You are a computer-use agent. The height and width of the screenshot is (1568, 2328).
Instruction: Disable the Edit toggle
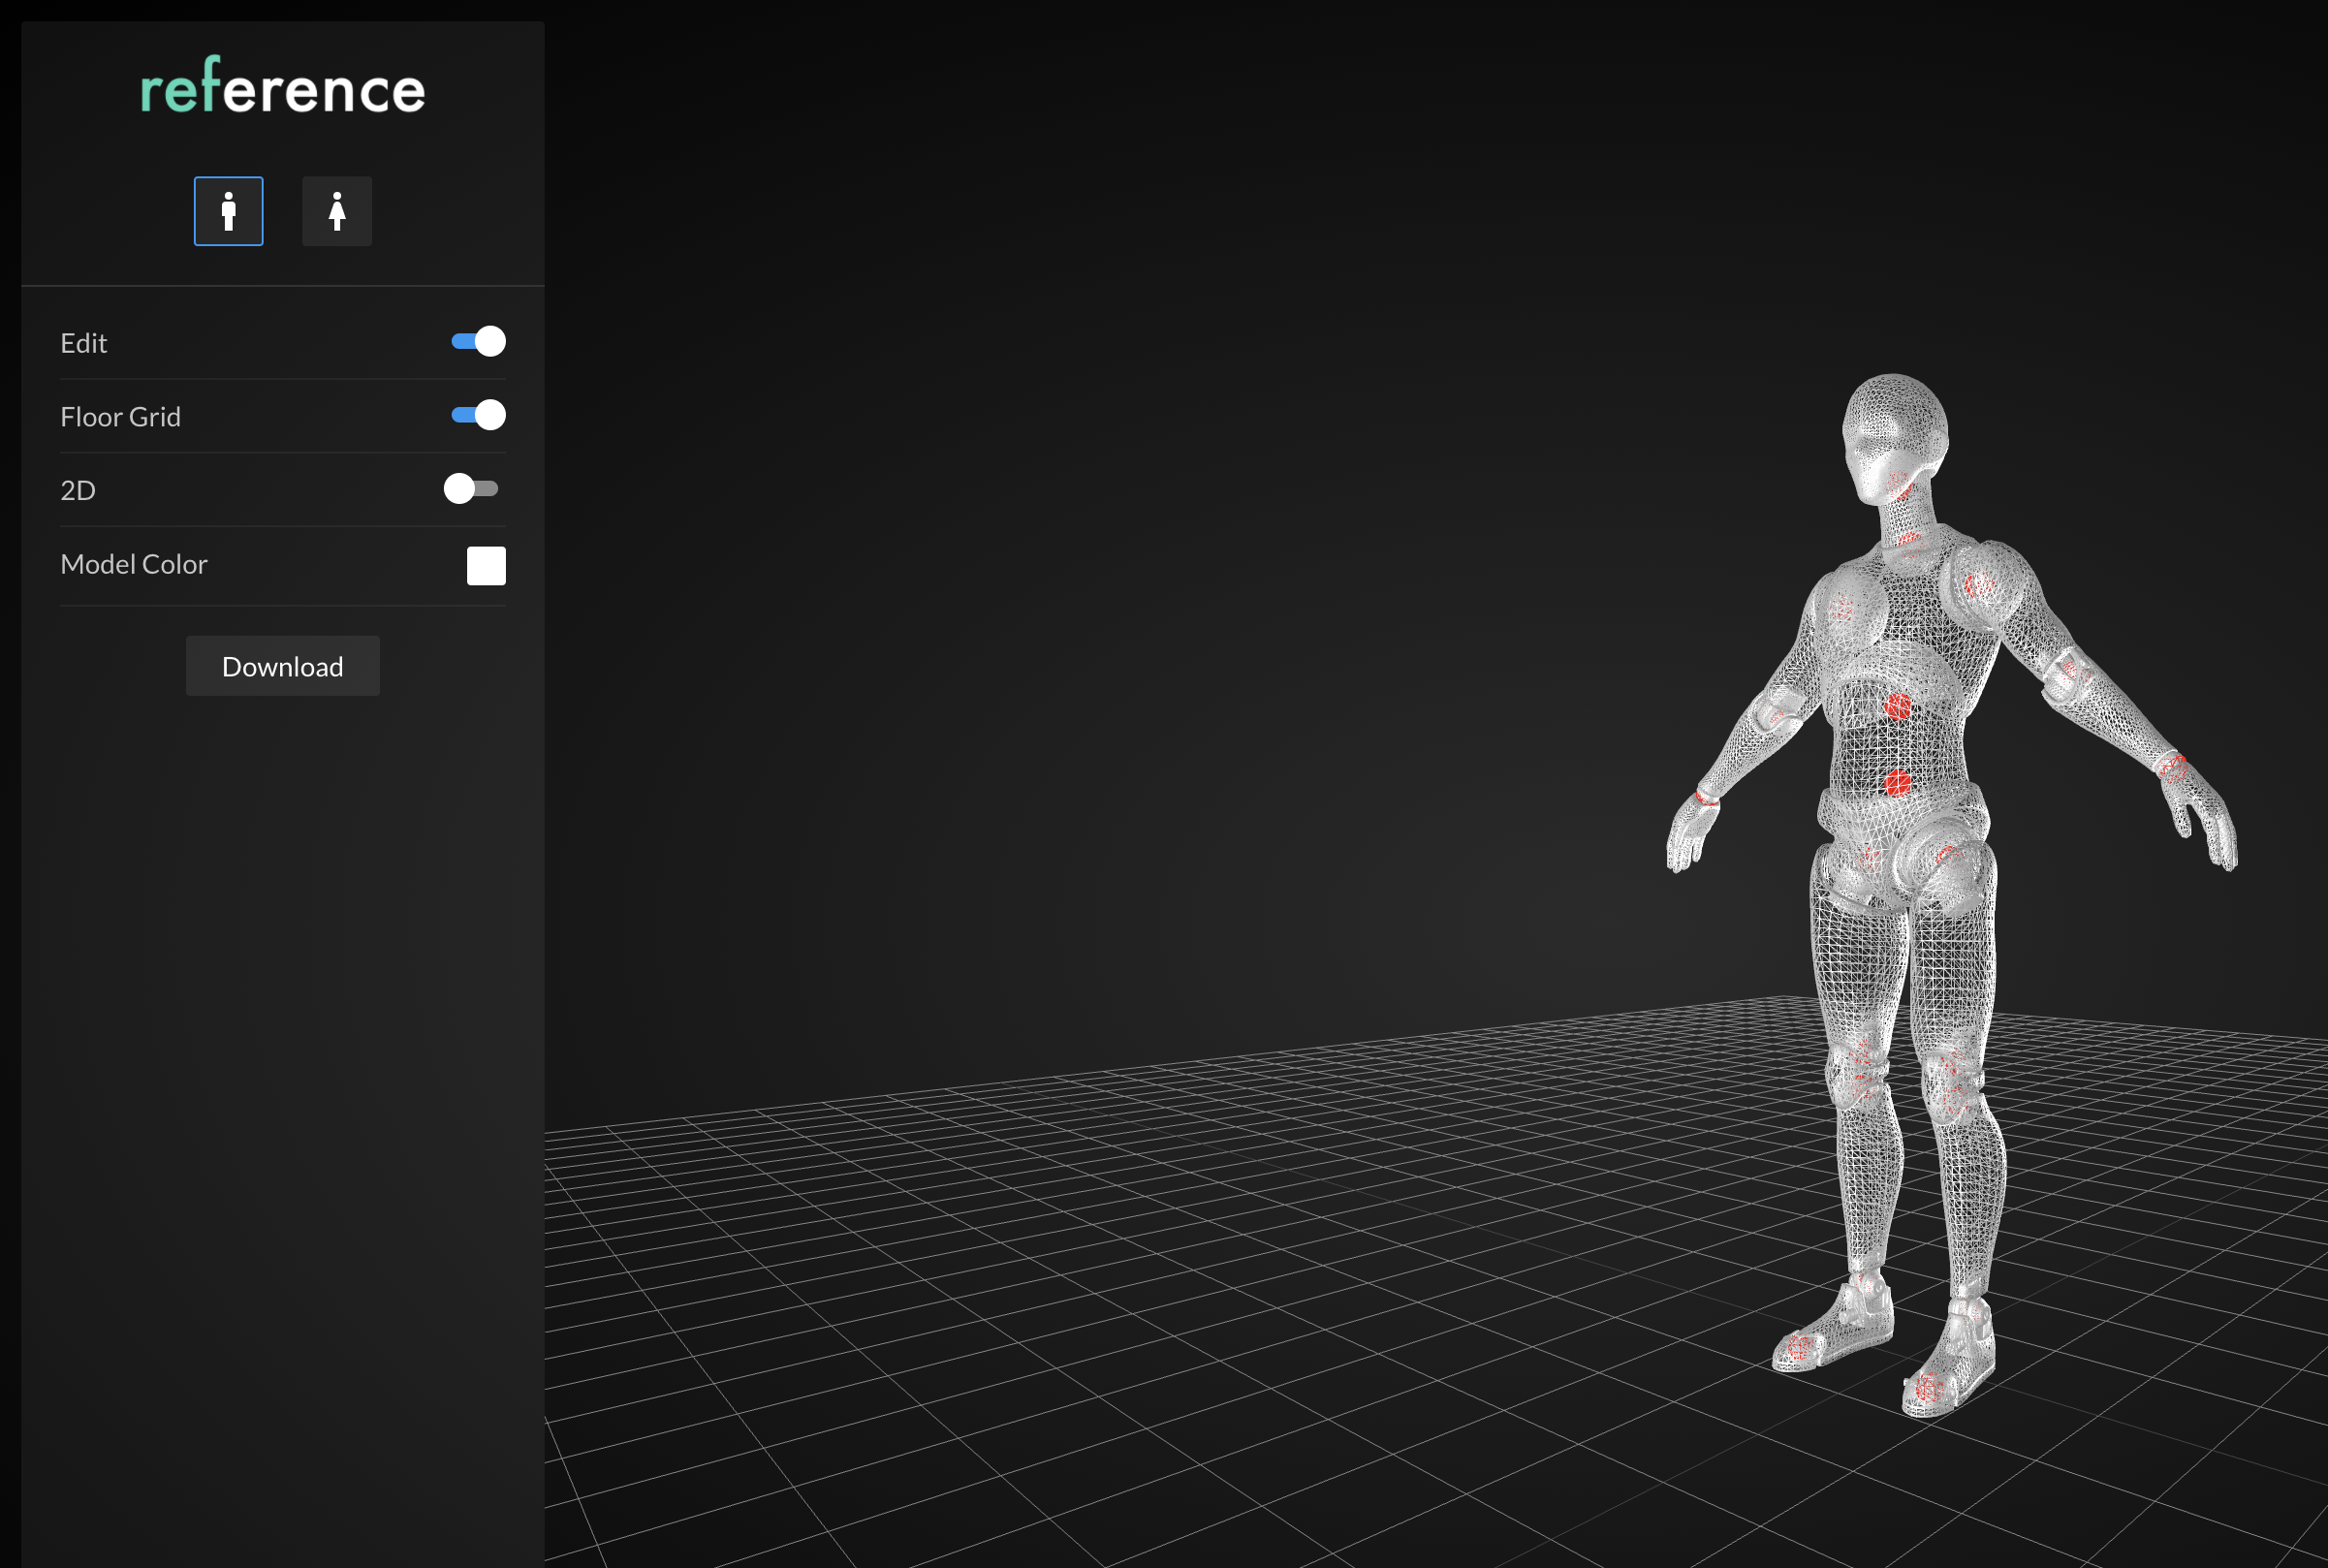[x=477, y=342]
